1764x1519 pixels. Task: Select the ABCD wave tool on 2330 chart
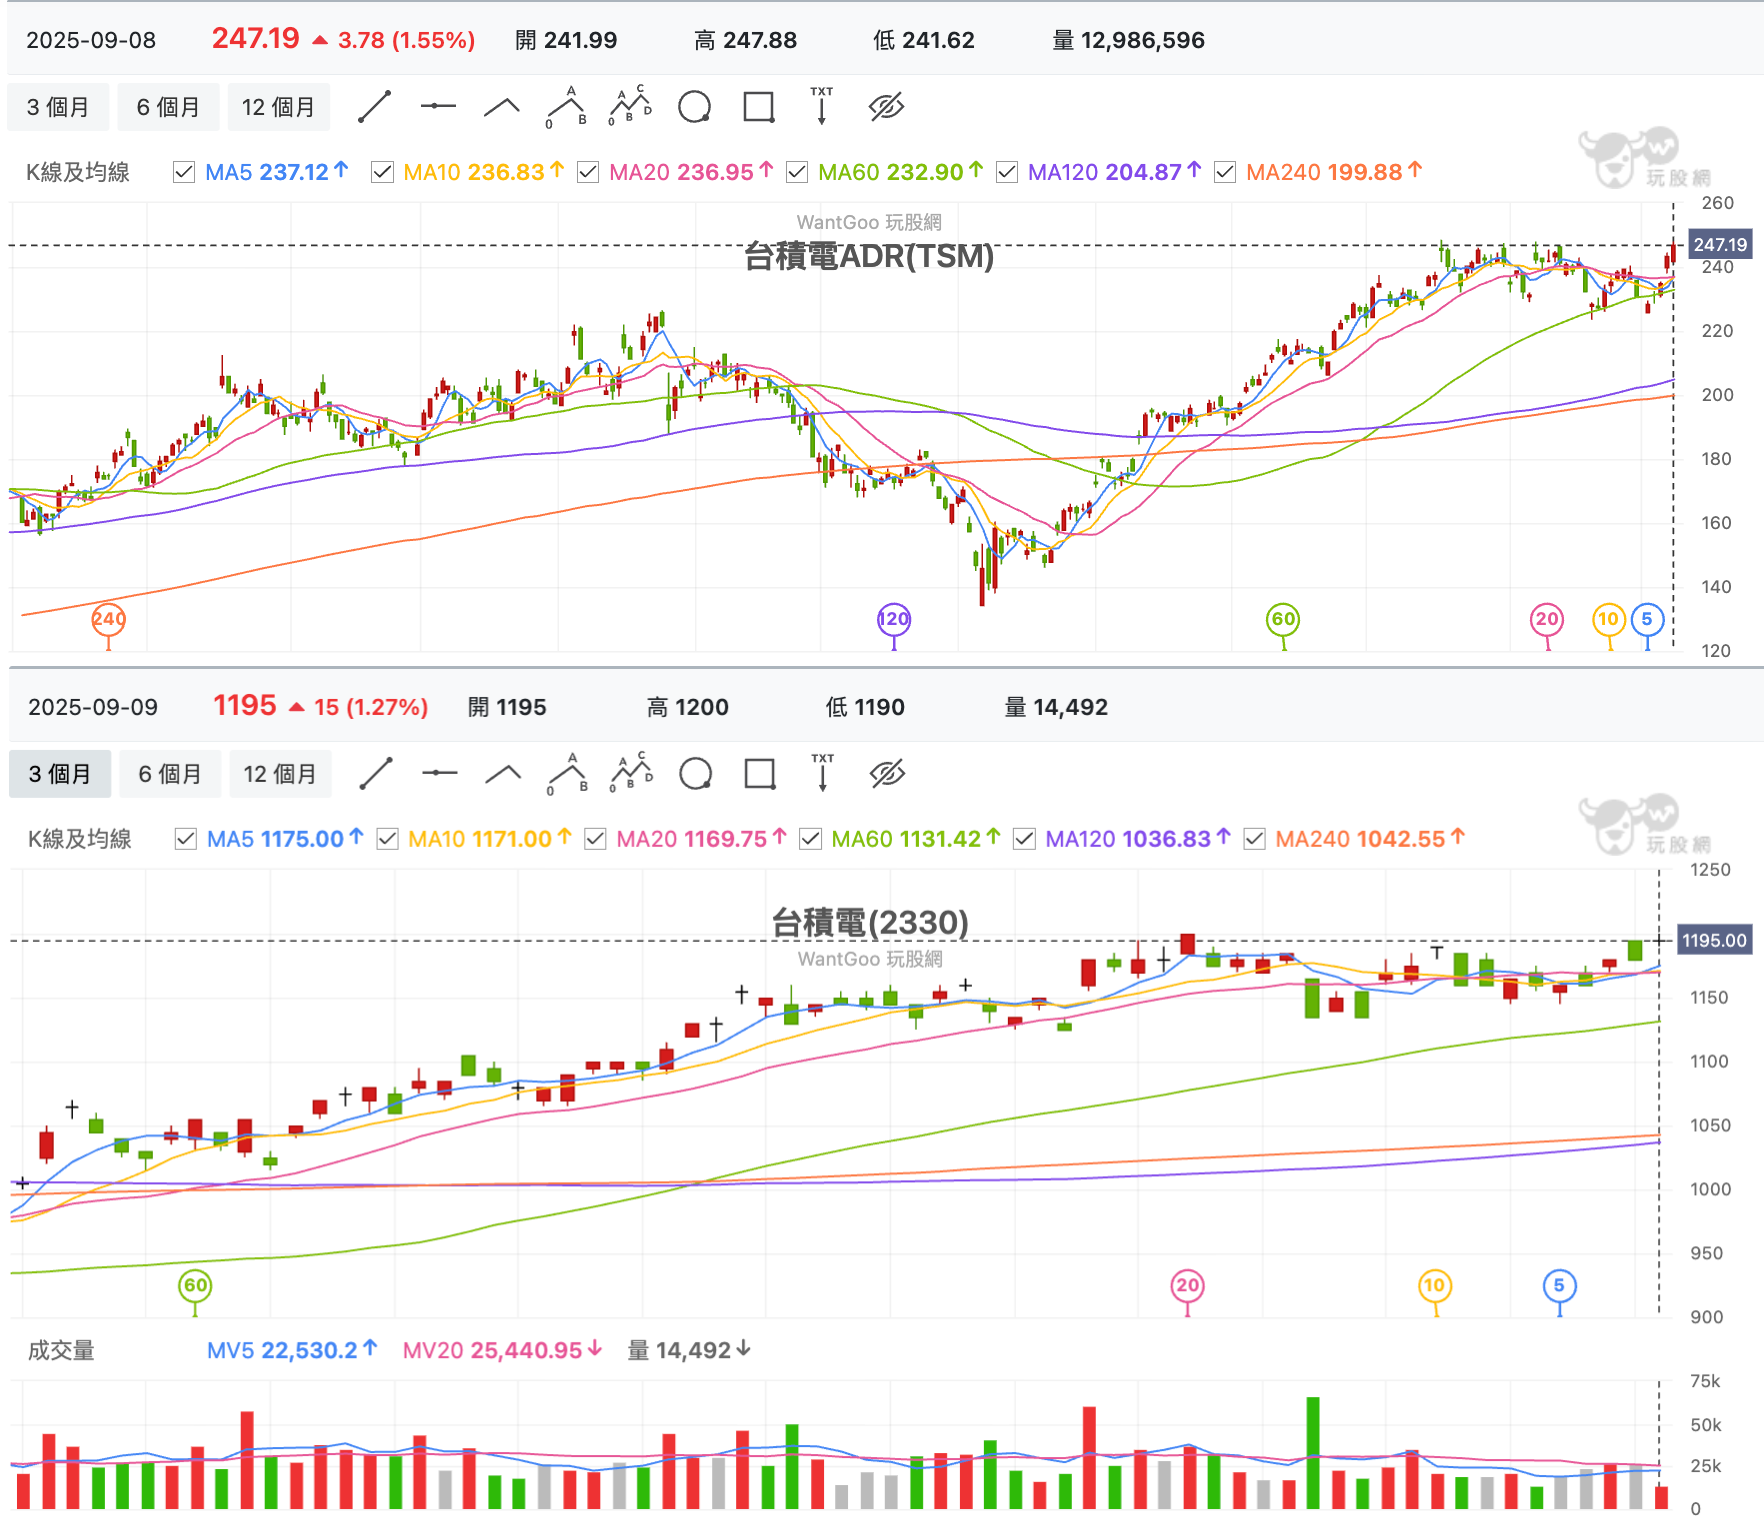tap(631, 772)
